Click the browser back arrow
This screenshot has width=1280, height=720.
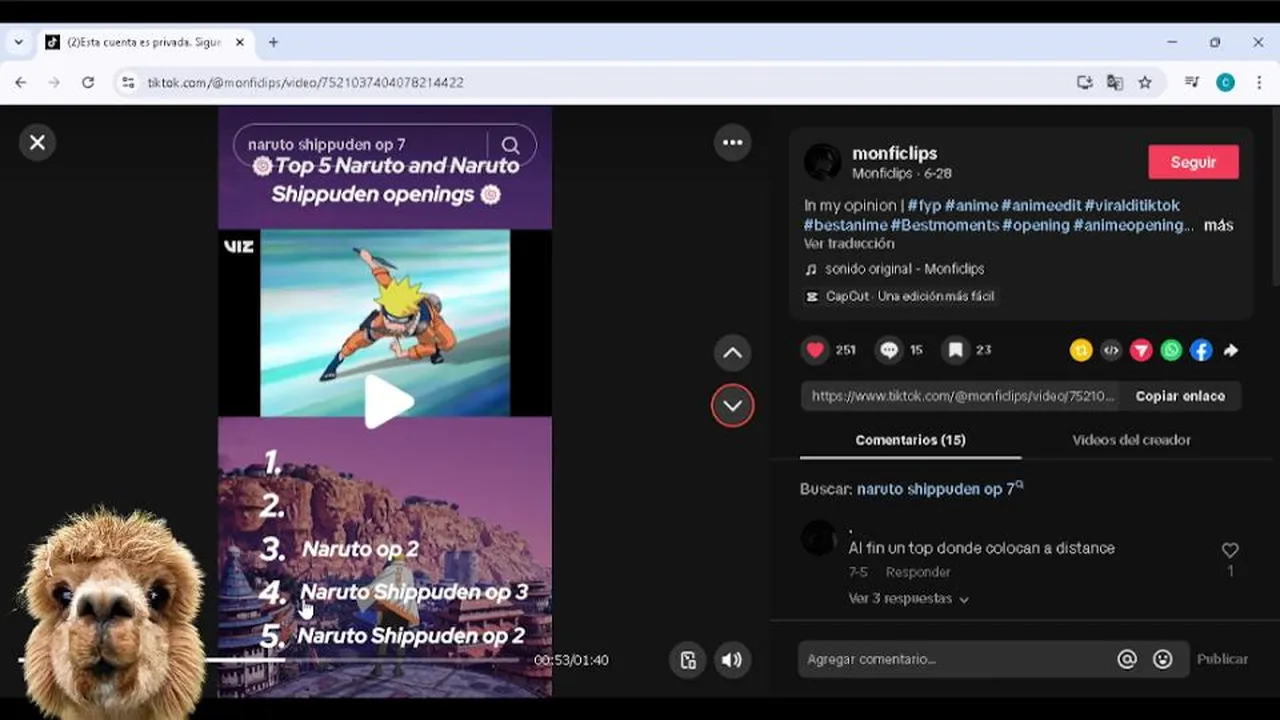[x=21, y=83]
